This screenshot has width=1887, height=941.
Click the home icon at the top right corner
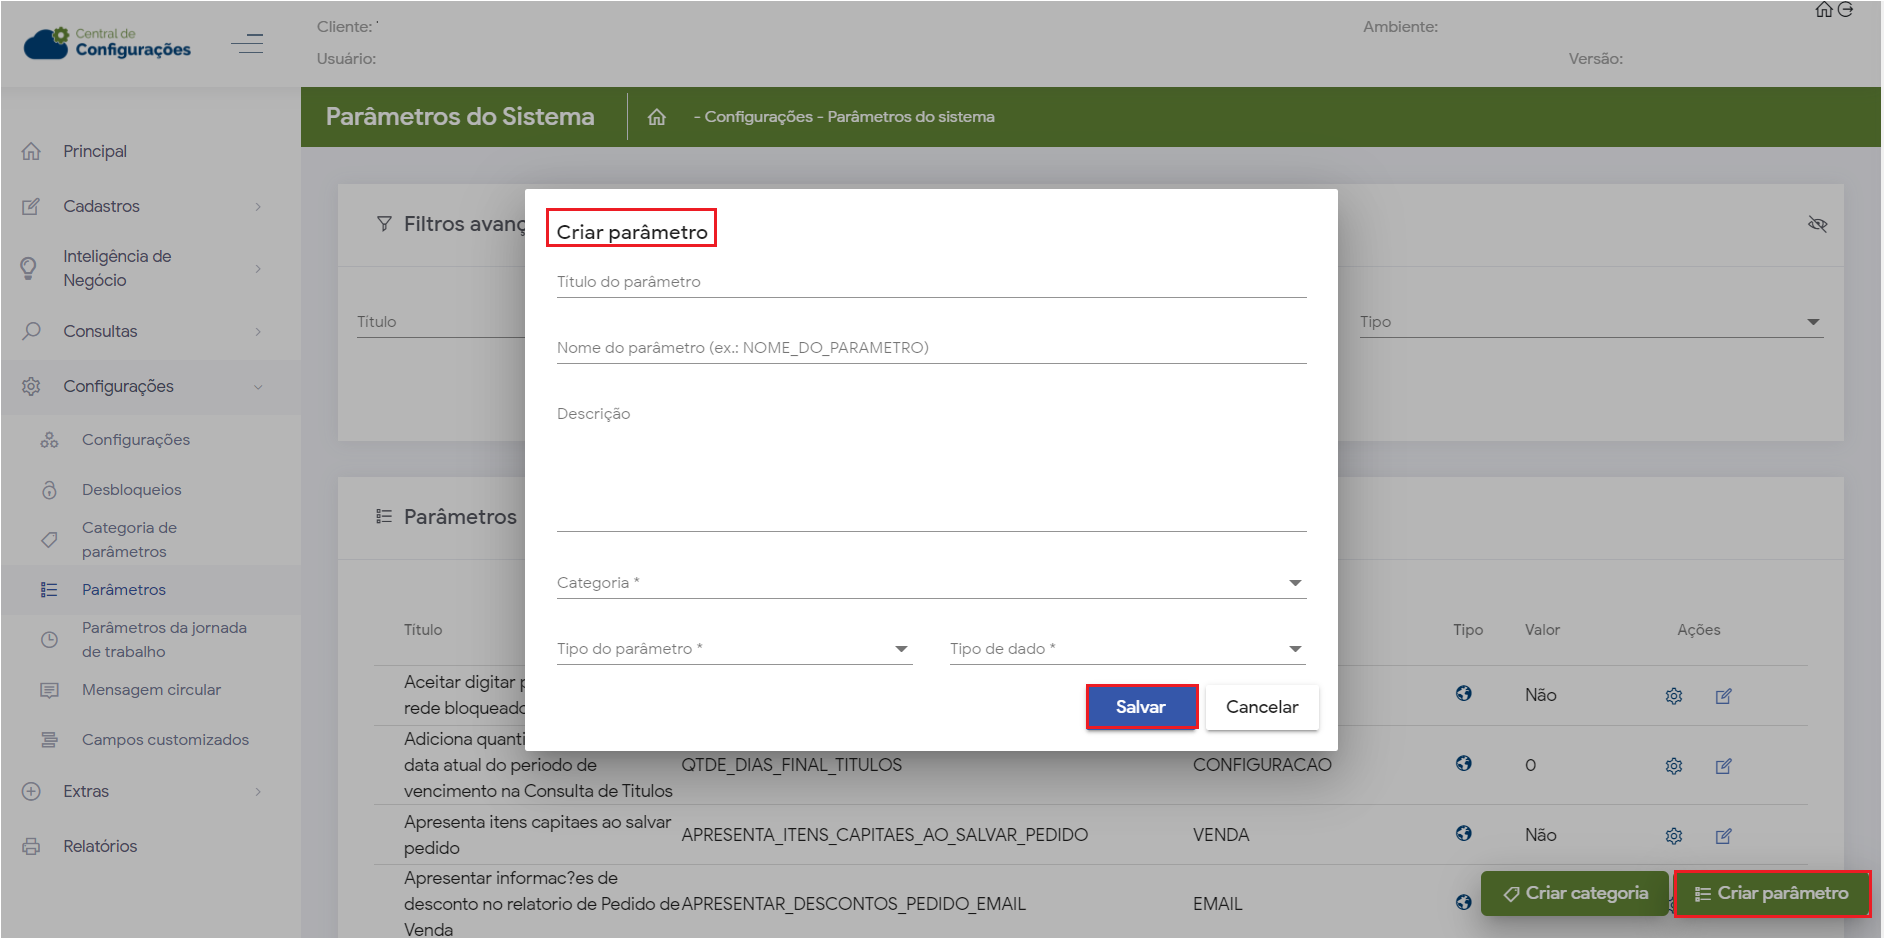click(x=1823, y=10)
